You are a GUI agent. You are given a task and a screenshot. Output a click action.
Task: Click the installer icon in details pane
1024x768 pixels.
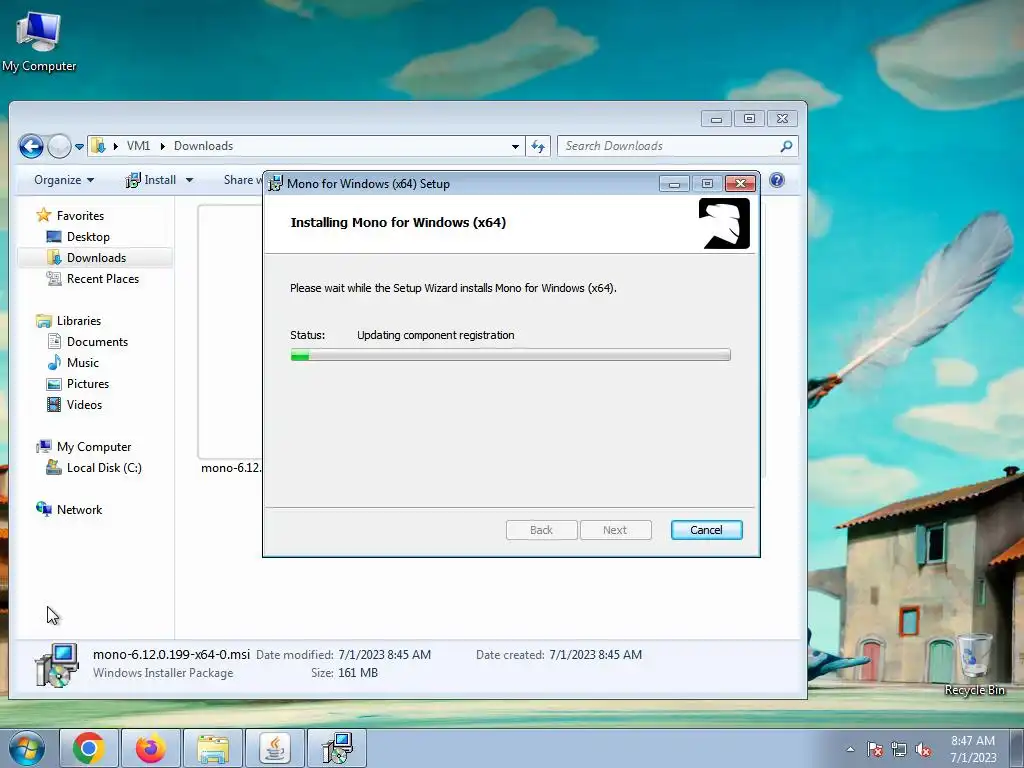click(x=57, y=665)
